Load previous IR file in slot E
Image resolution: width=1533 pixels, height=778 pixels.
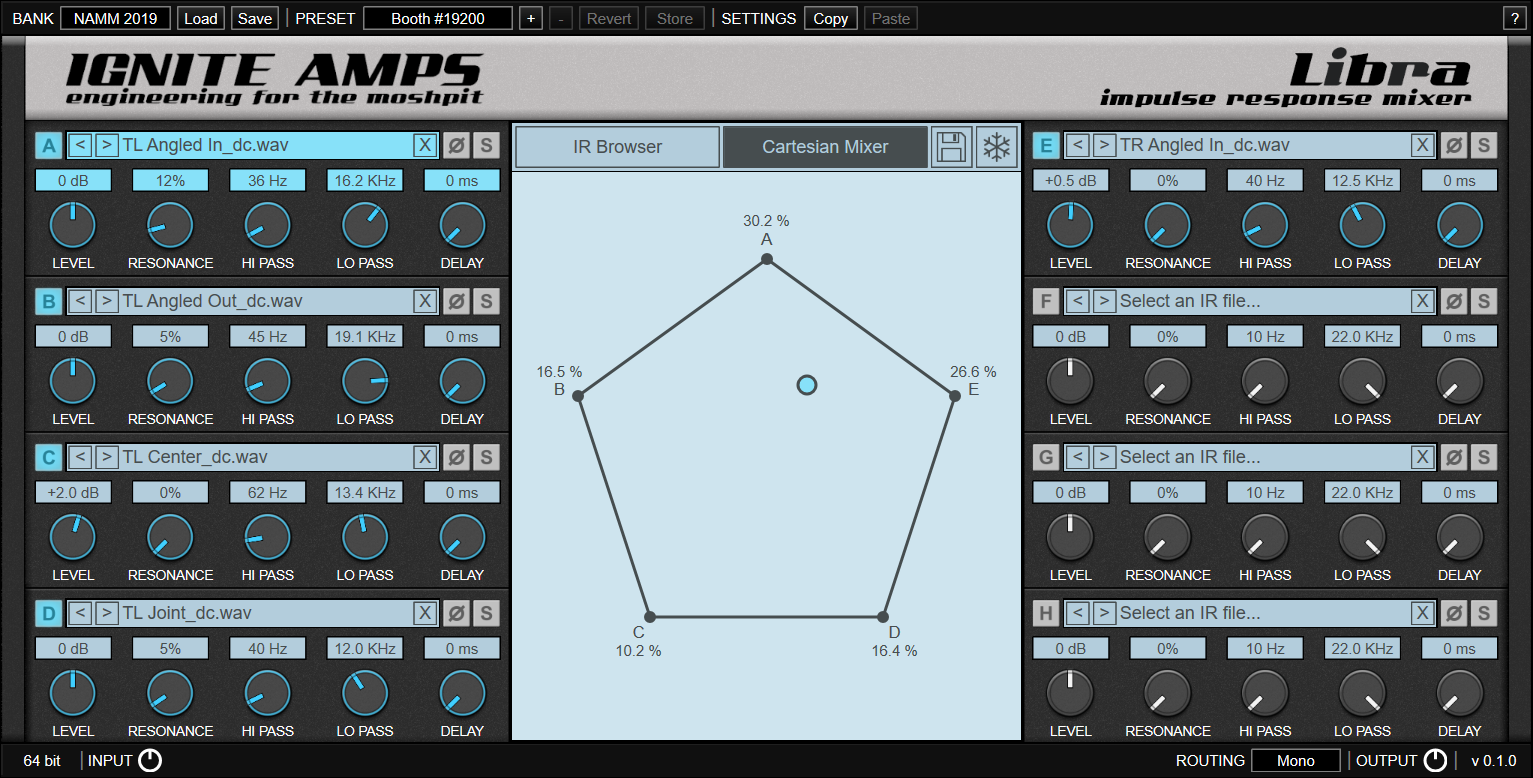point(1077,145)
